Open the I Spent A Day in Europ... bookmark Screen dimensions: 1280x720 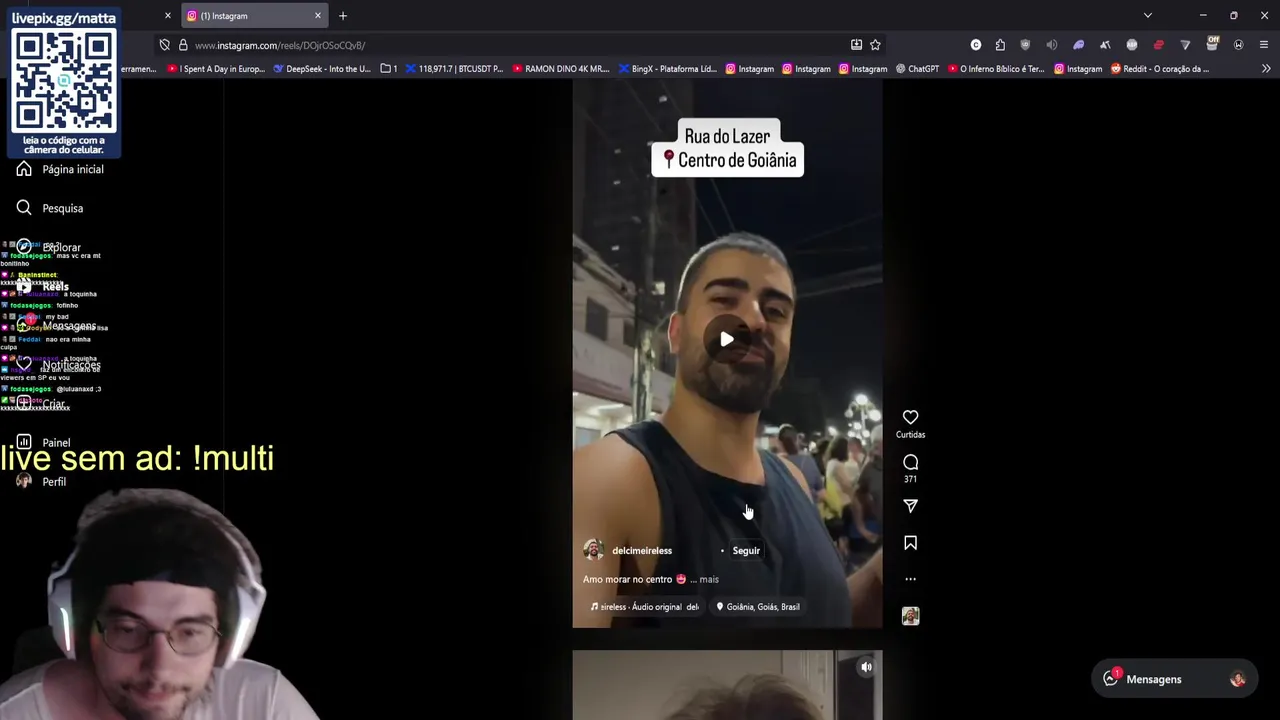(215, 69)
